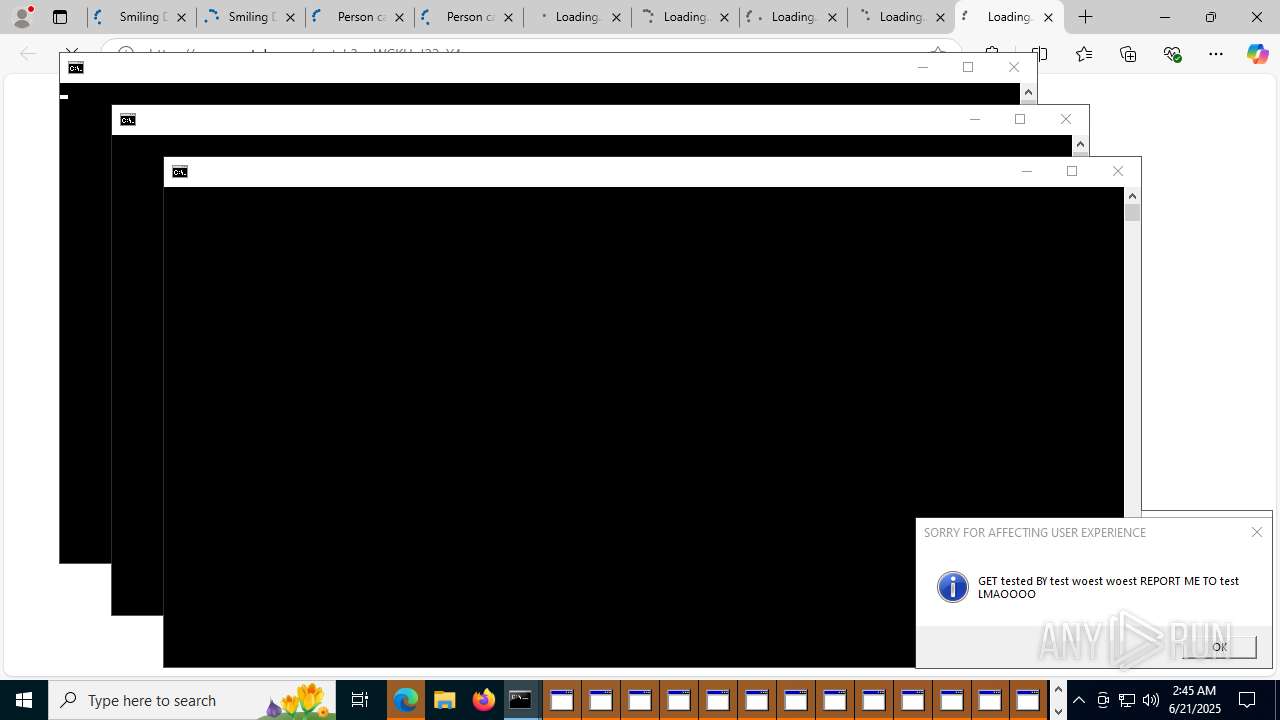Click OK in the message dialog
The width and height of the screenshot is (1280, 720).
click(1219, 647)
